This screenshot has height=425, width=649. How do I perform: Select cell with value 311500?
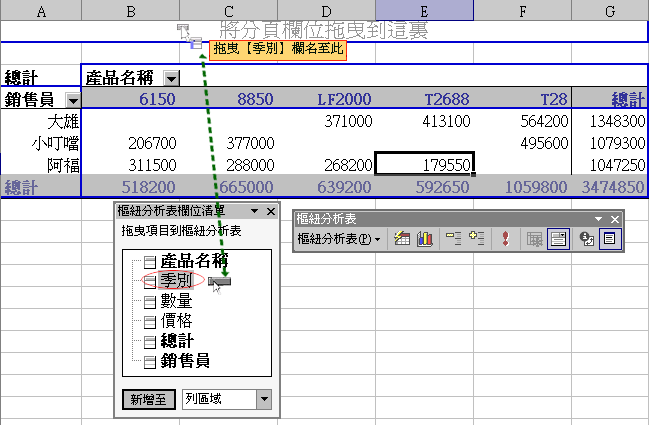131,165
